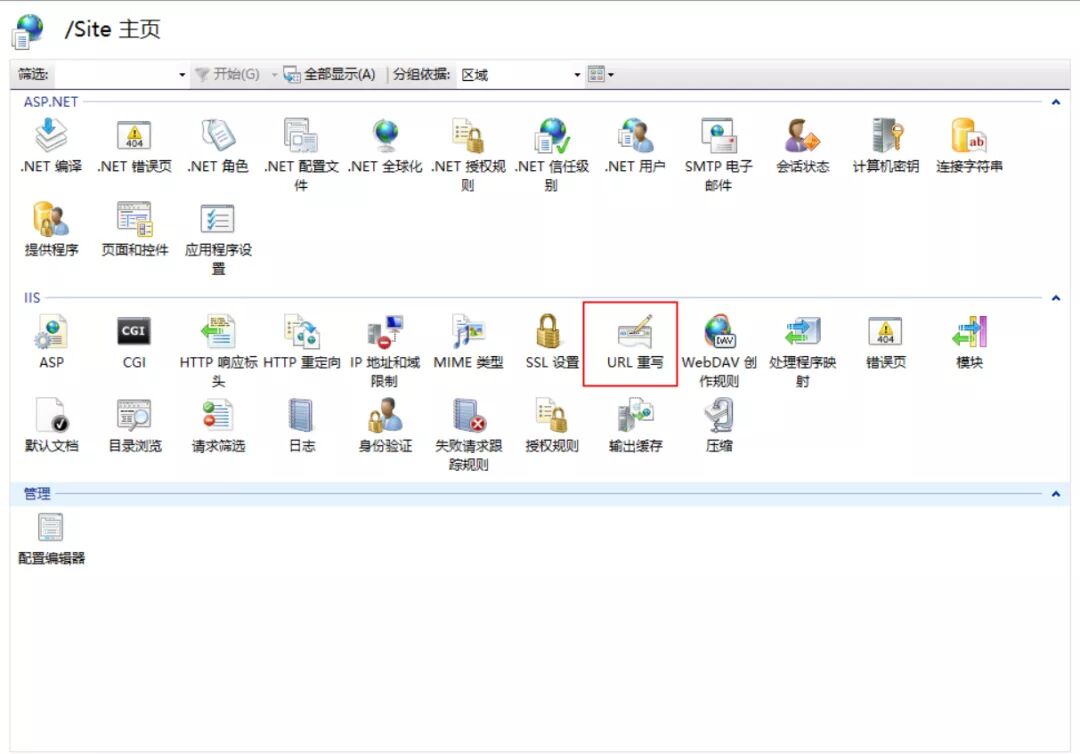The image size is (1080, 754).
Task: Open the .NET 编译 feature
Action: click(x=51, y=145)
